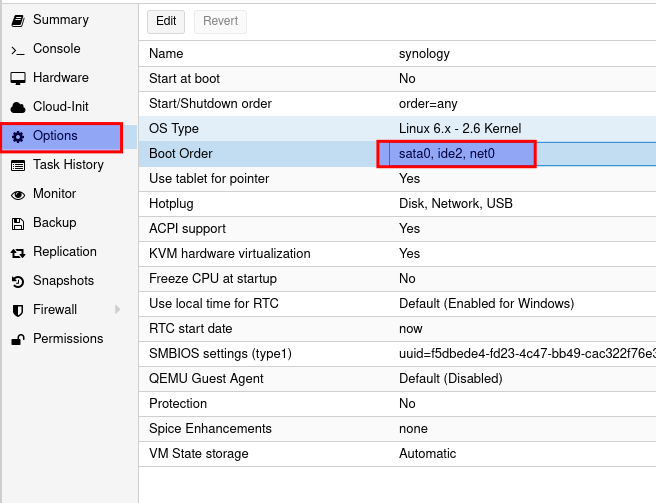
Task: Select the OS Type row
Action: pyautogui.click(x=396, y=129)
